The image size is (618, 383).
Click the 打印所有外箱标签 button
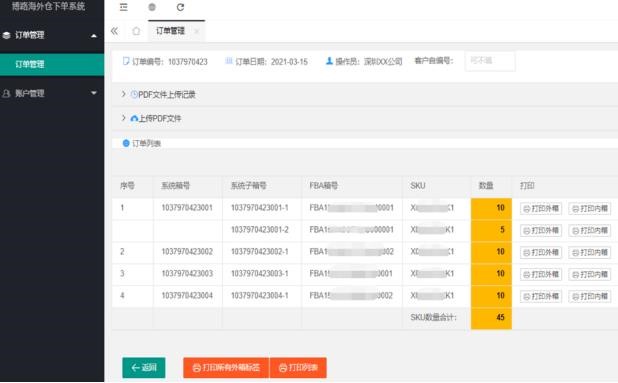226,368
